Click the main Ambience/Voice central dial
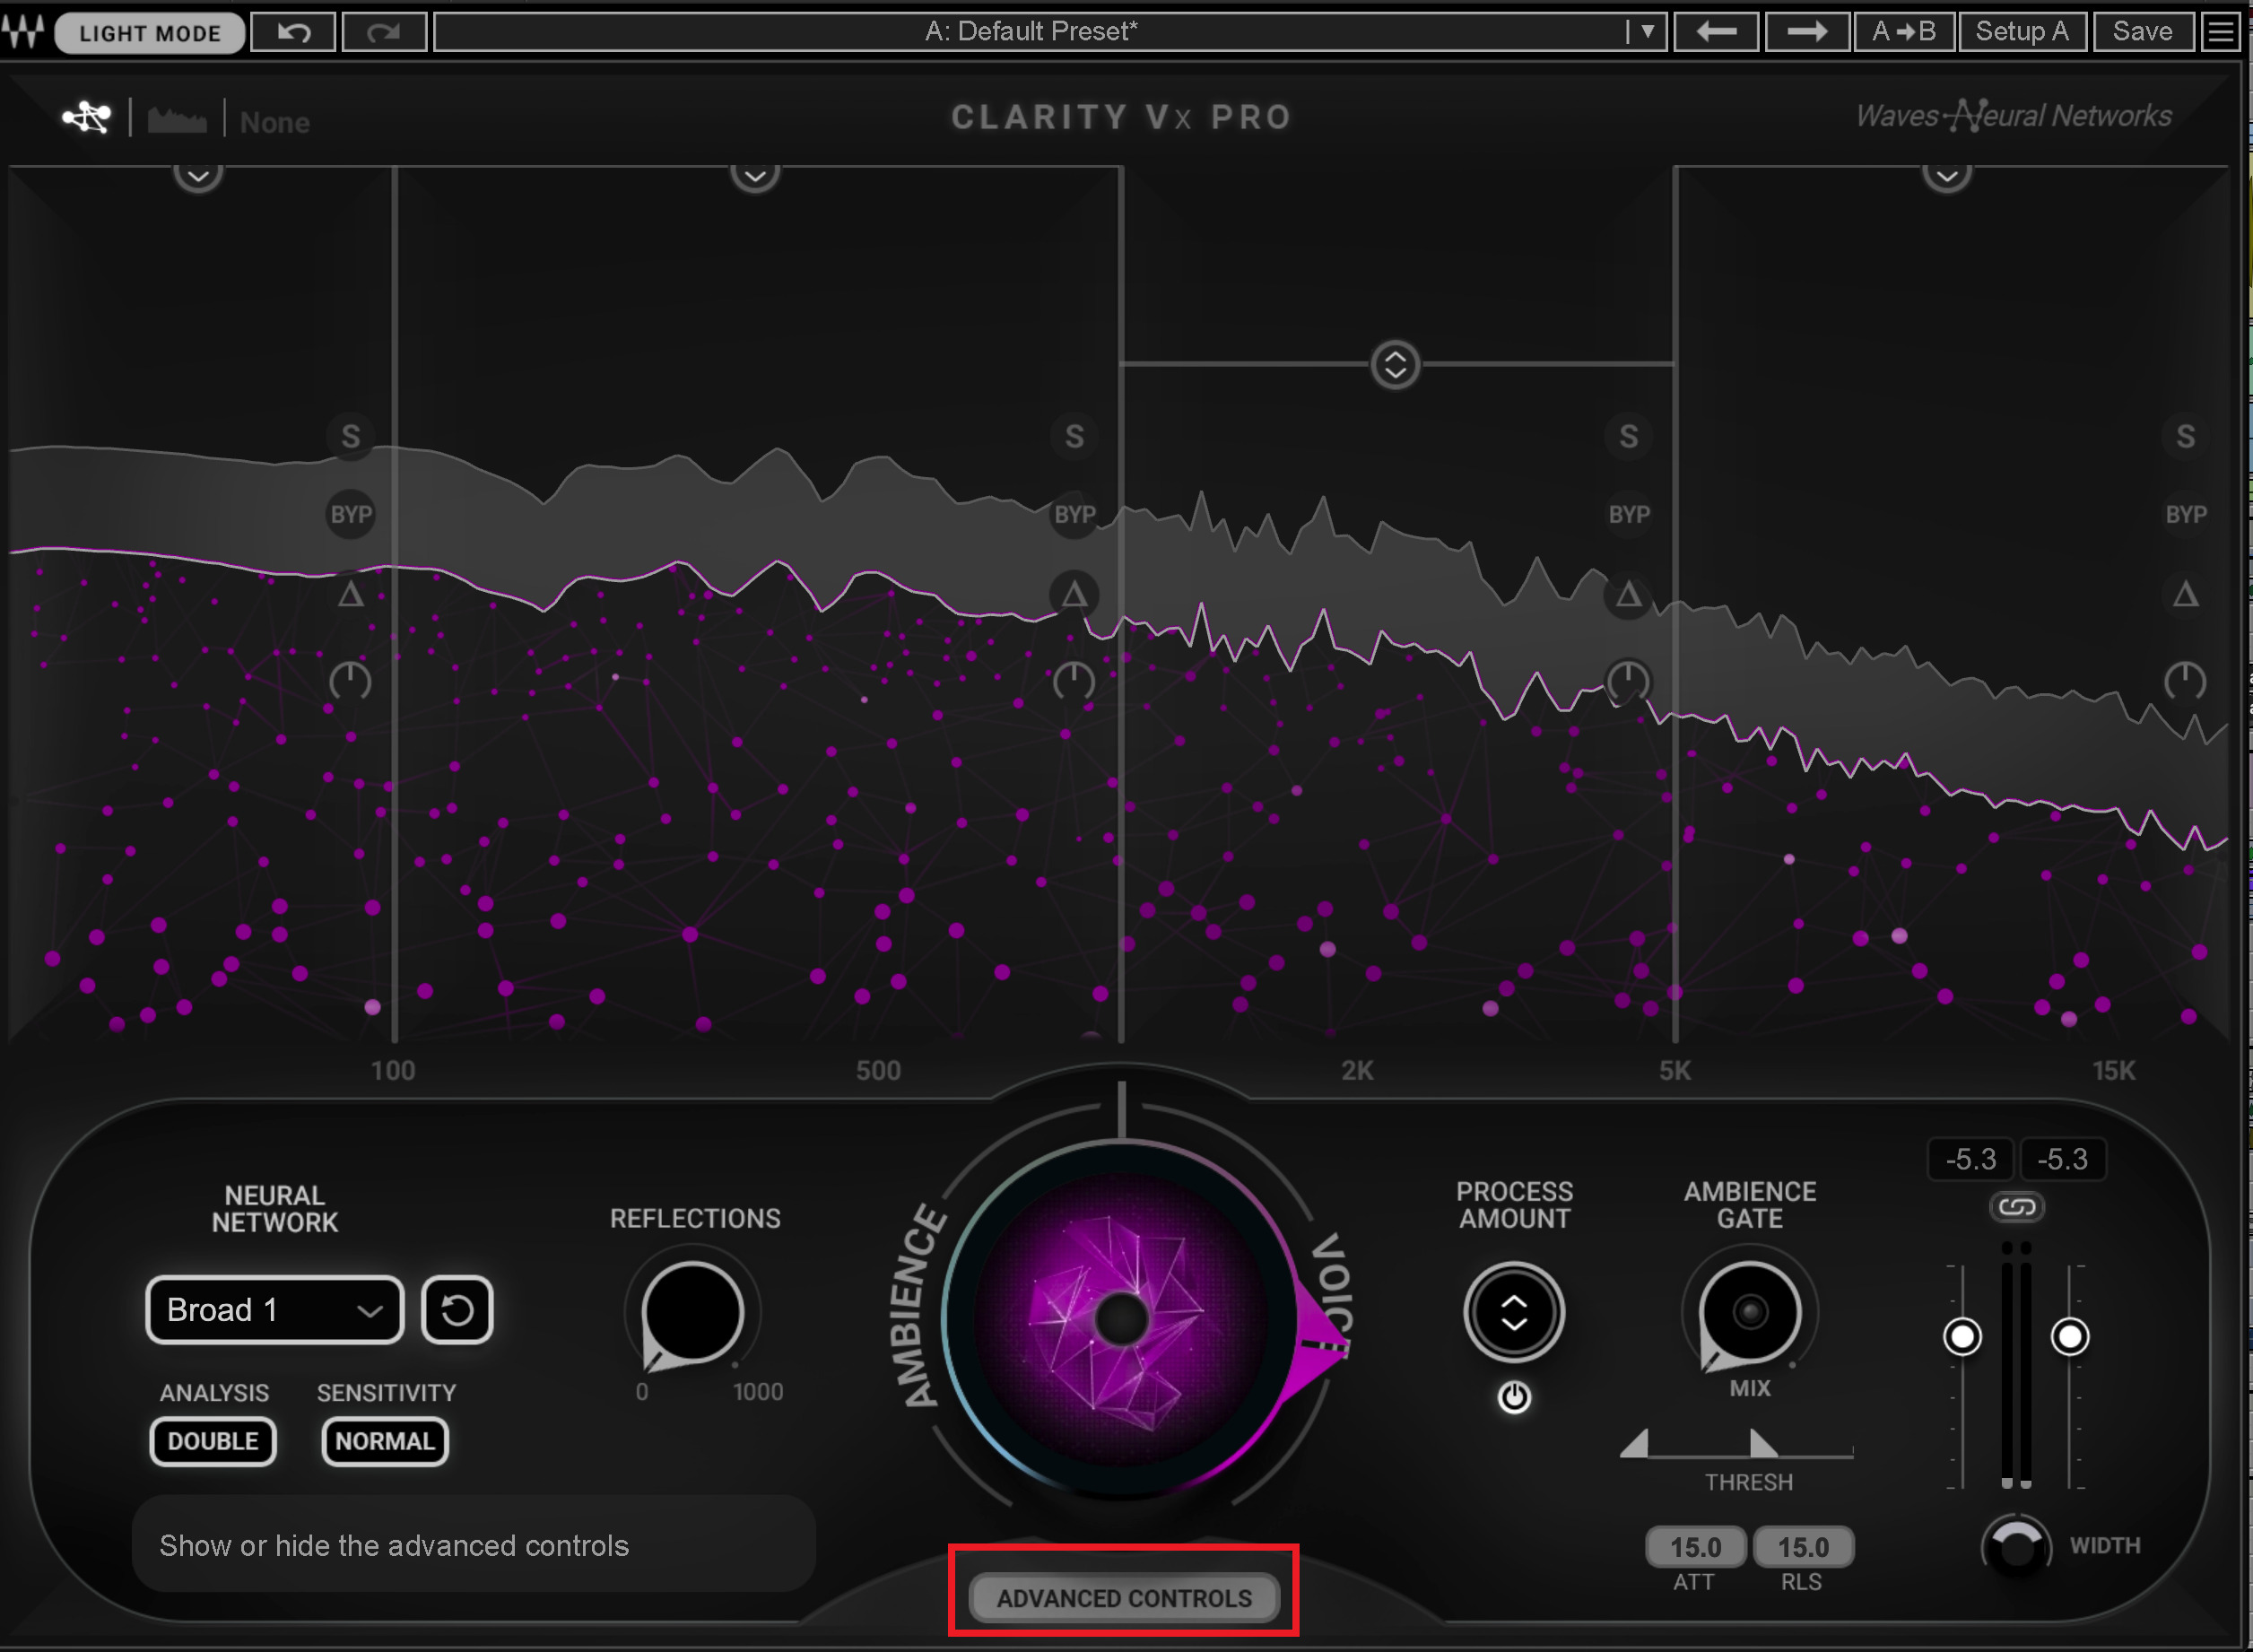Viewport: 2253px width, 1652px height. [1121, 1319]
